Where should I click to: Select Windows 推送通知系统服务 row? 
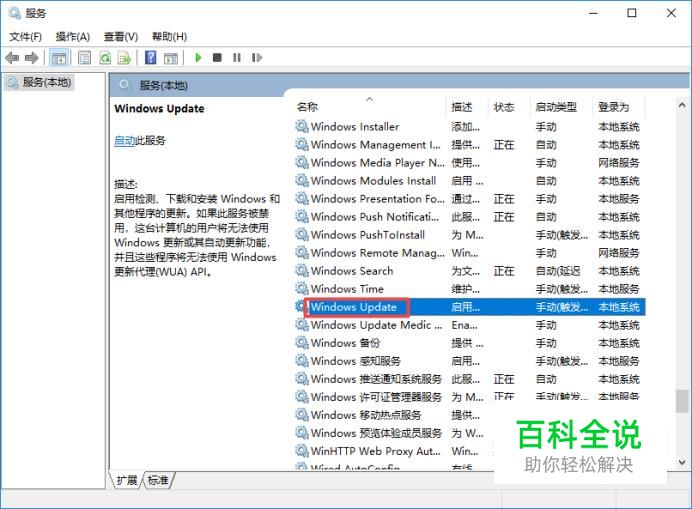pyautogui.click(x=470, y=379)
